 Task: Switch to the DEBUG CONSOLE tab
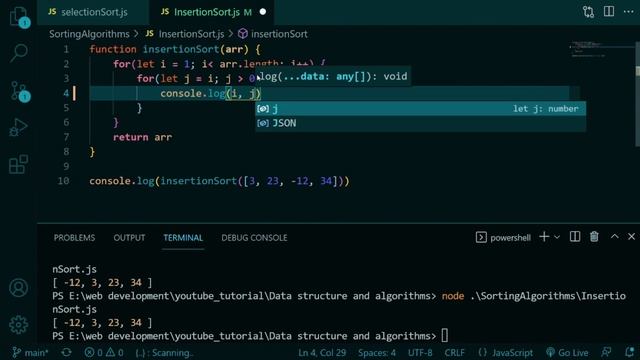point(254,238)
